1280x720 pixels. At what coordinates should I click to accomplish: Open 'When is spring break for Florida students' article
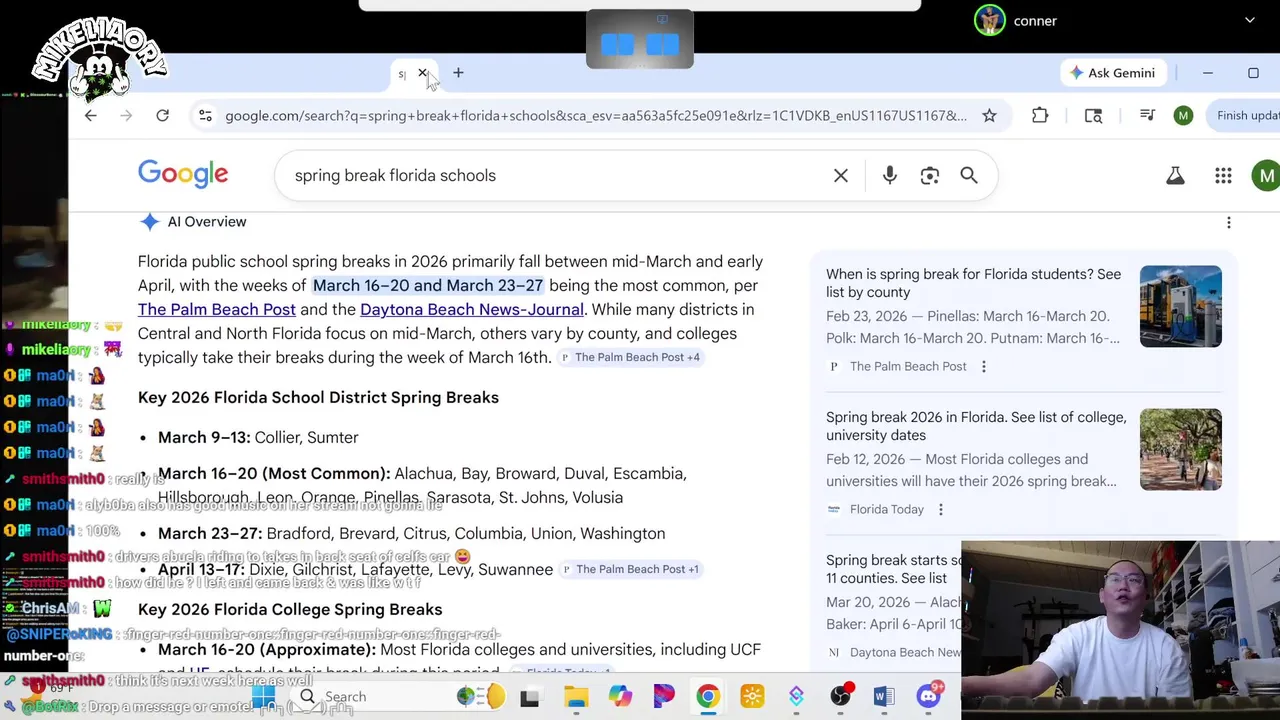click(x=973, y=283)
